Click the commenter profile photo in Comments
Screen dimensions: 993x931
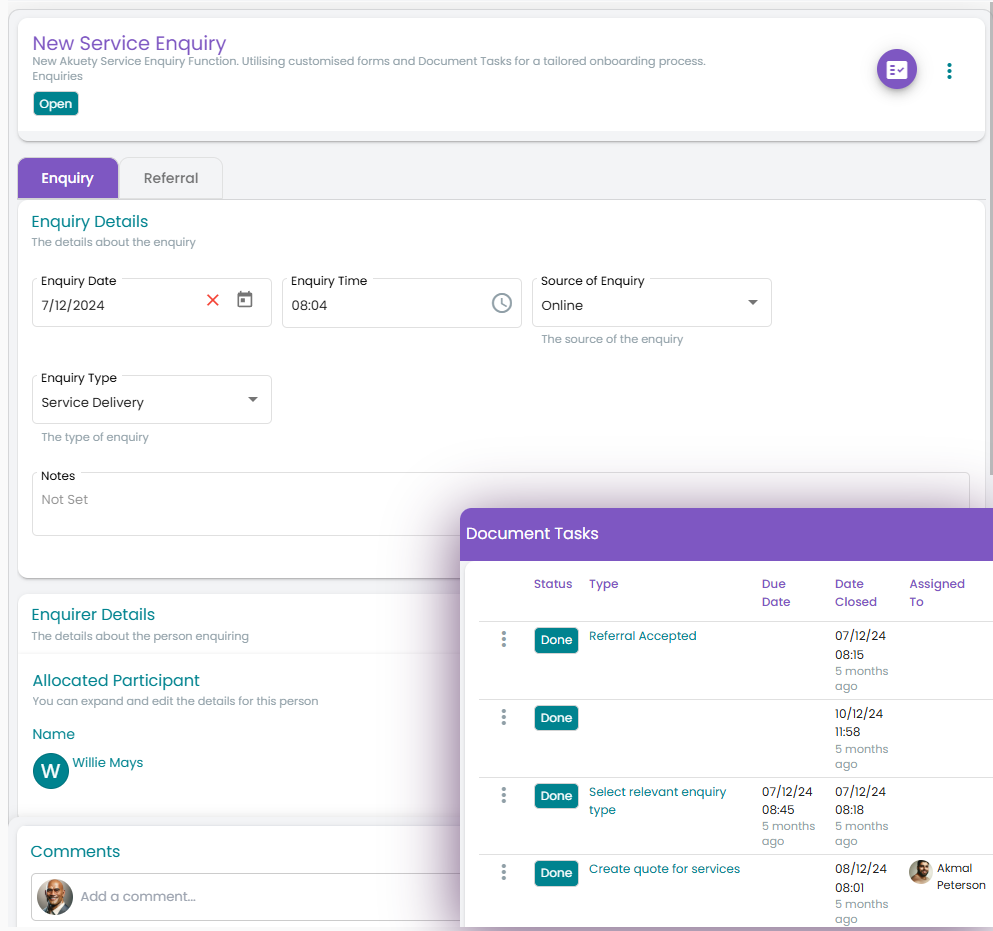pyautogui.click(x=54, y=897)
